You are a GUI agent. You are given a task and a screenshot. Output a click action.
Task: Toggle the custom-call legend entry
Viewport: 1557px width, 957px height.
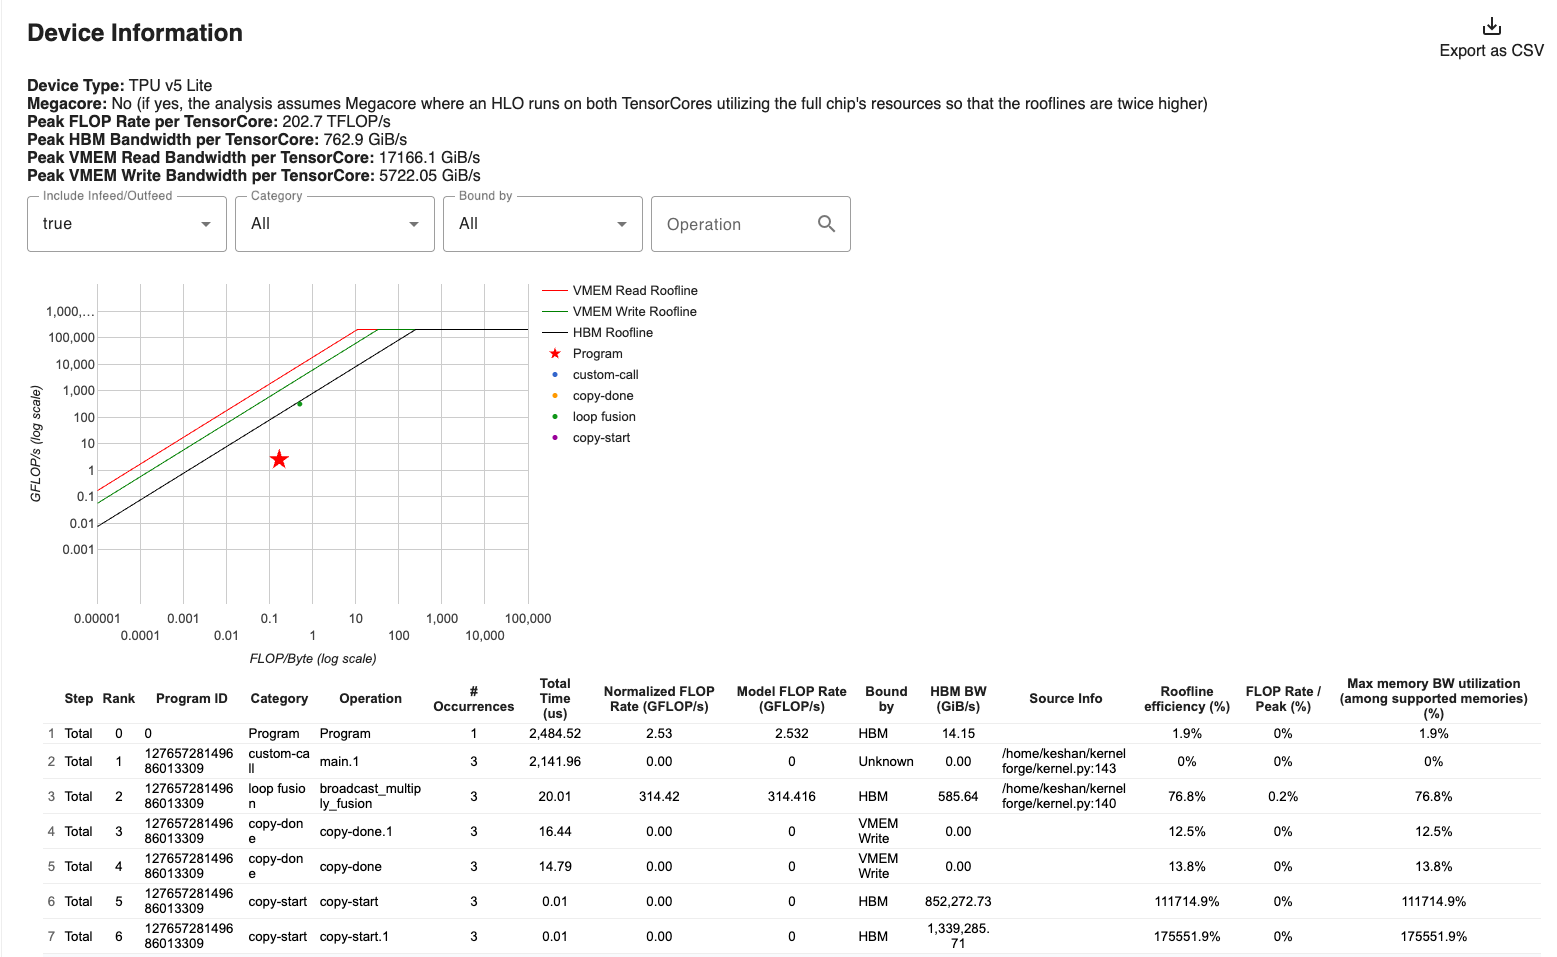(x=605, y=375)
